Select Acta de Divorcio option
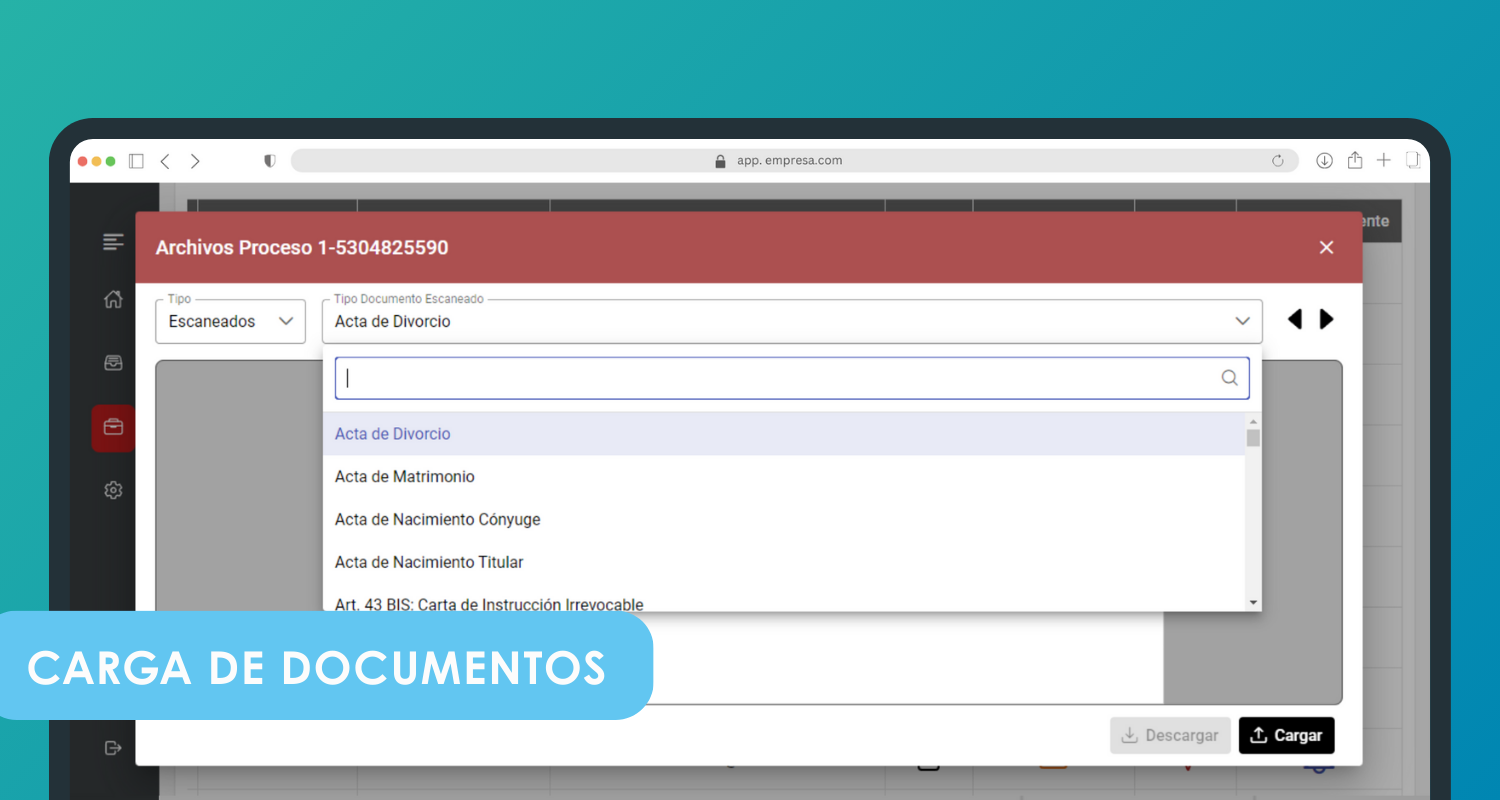This screenshot has width=1500, height=800. [392, 434]
